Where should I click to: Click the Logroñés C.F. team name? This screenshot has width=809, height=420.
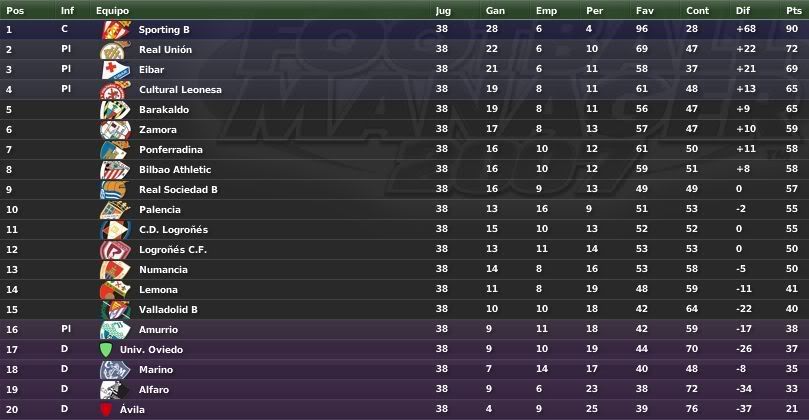[x=173, y=250]
